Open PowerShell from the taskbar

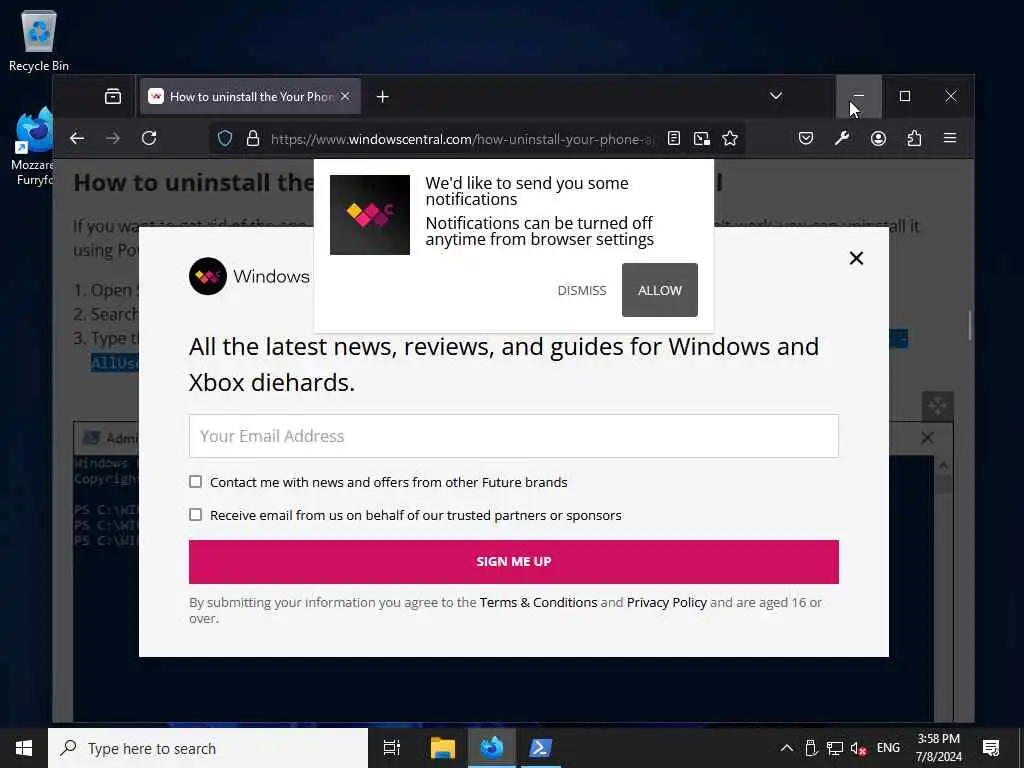coord(541,748)
